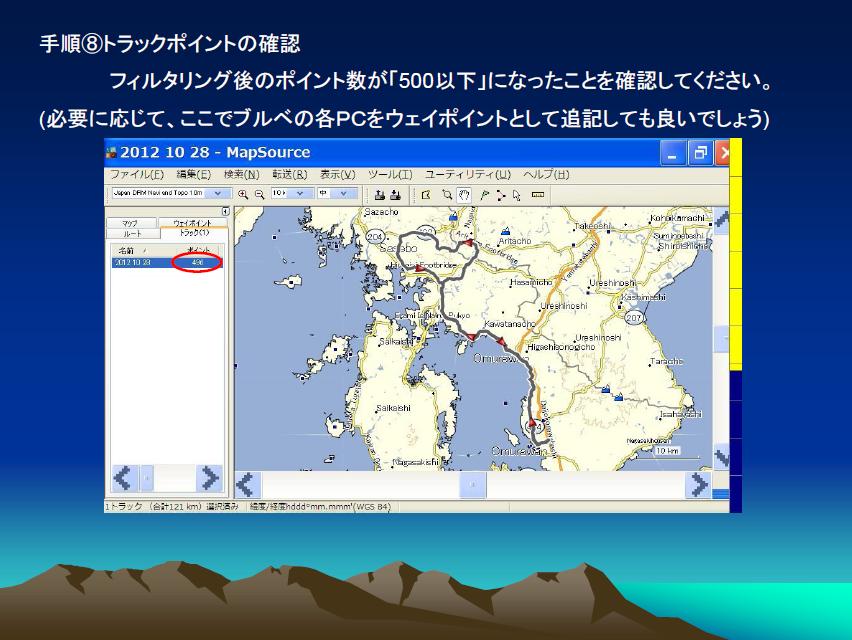Image resolution: width=852 pixels, height=640 pixels.
Task: Select the map selection tool
Action: point(426,194)
